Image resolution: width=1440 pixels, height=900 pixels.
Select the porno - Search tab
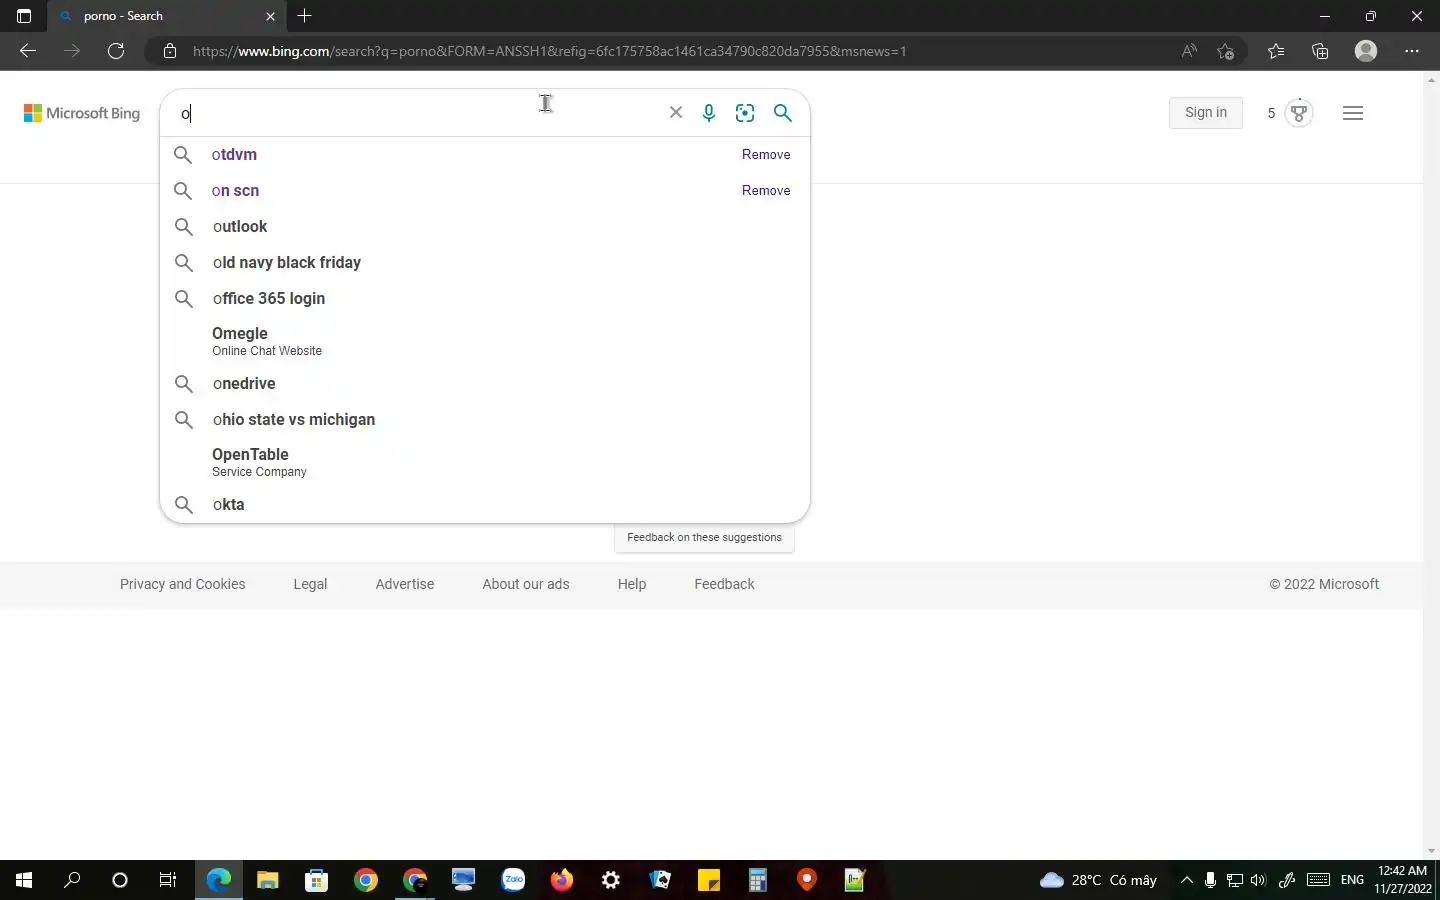(165, 16)
